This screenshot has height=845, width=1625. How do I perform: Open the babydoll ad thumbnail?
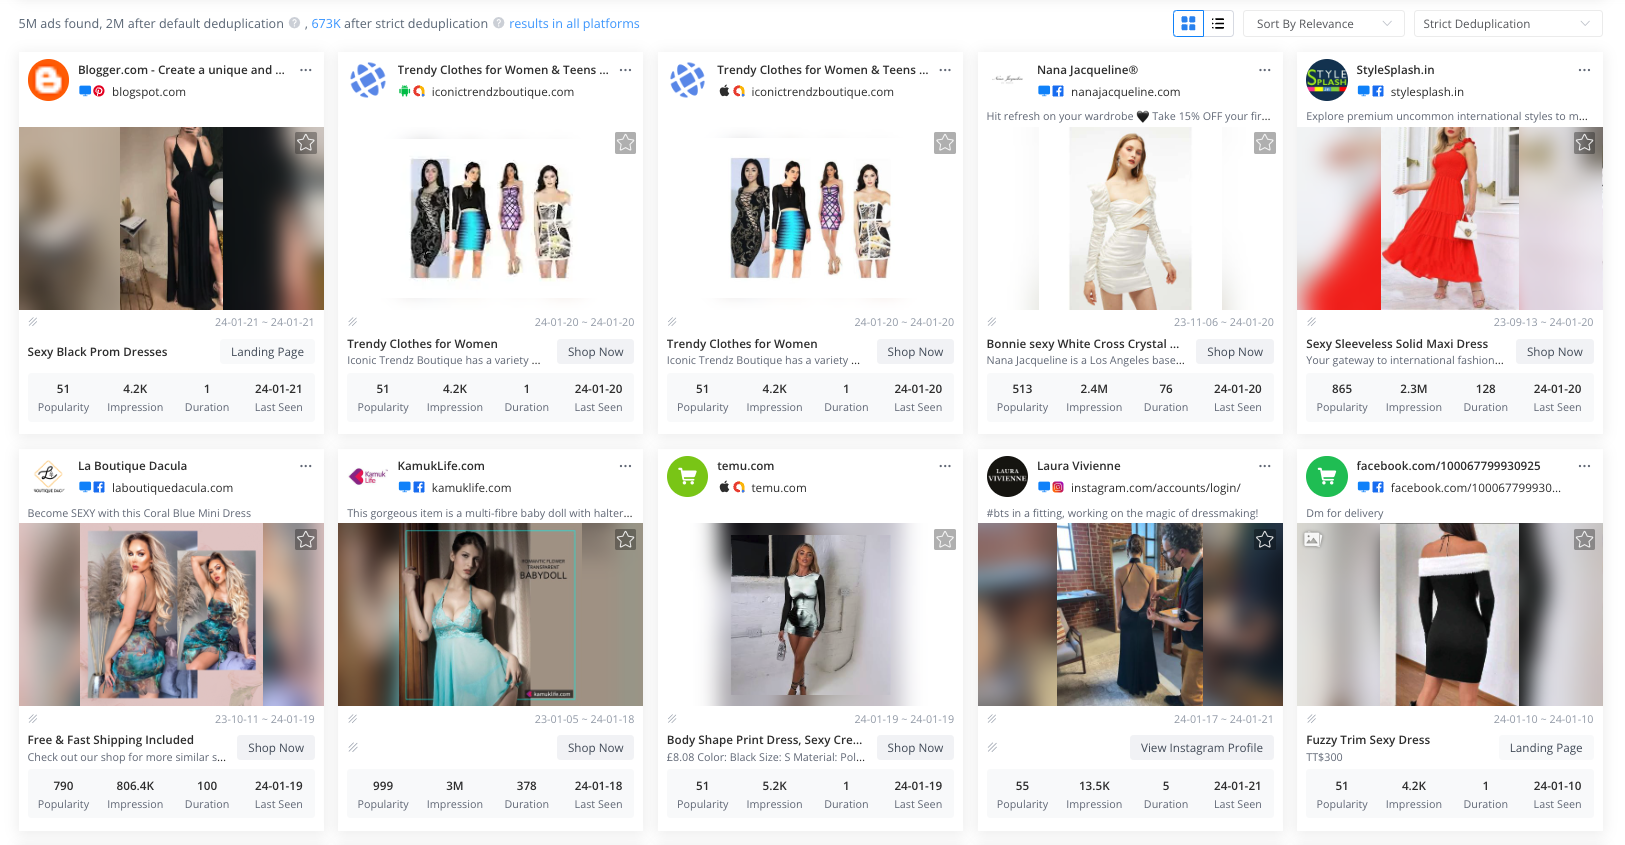point(490,615)
